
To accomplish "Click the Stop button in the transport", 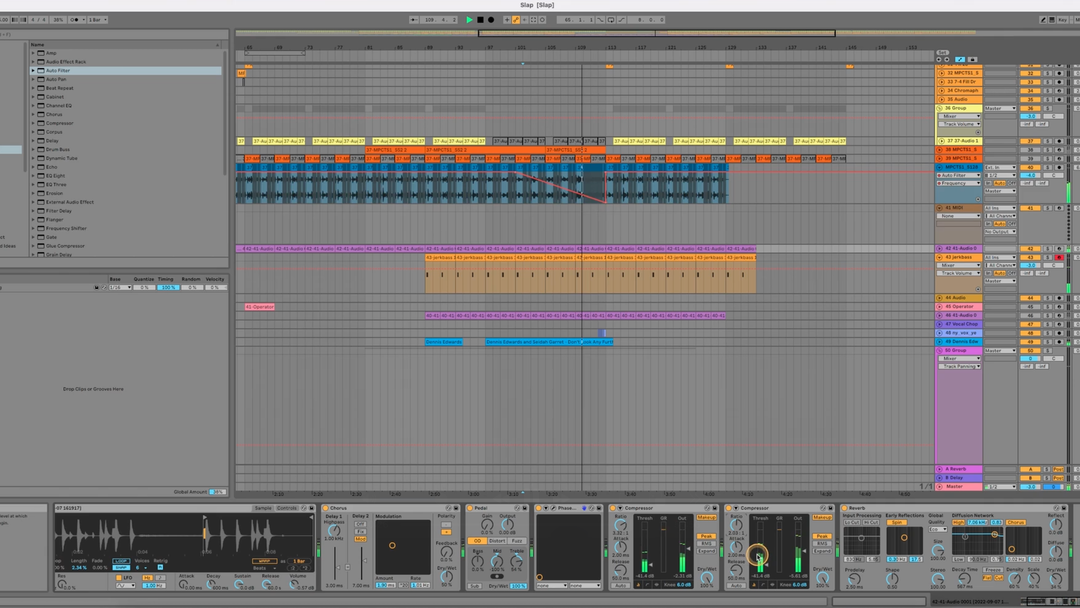I will (x=480, y=19).
